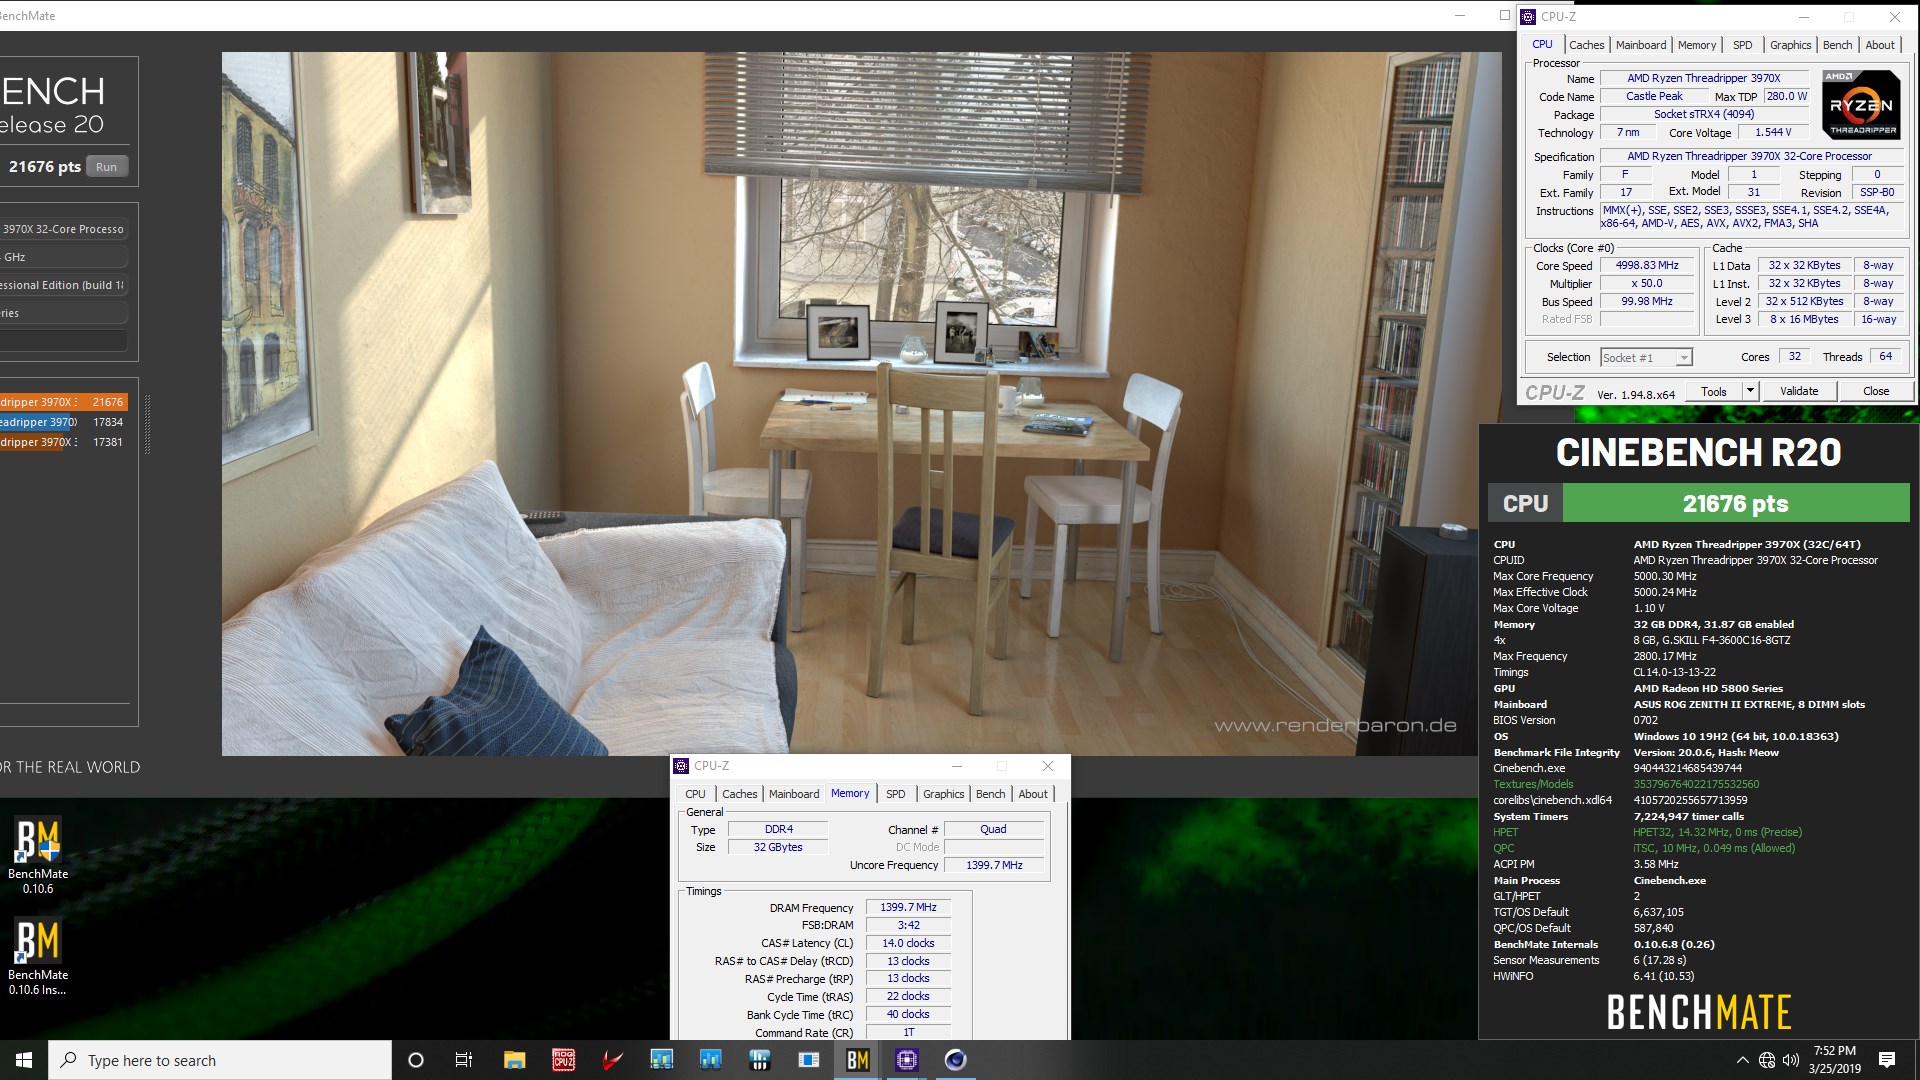Select the 17834 ranking row
Image resolution: width=1920 pixels, height=1080 pixels.
click(x=64, y=422)
